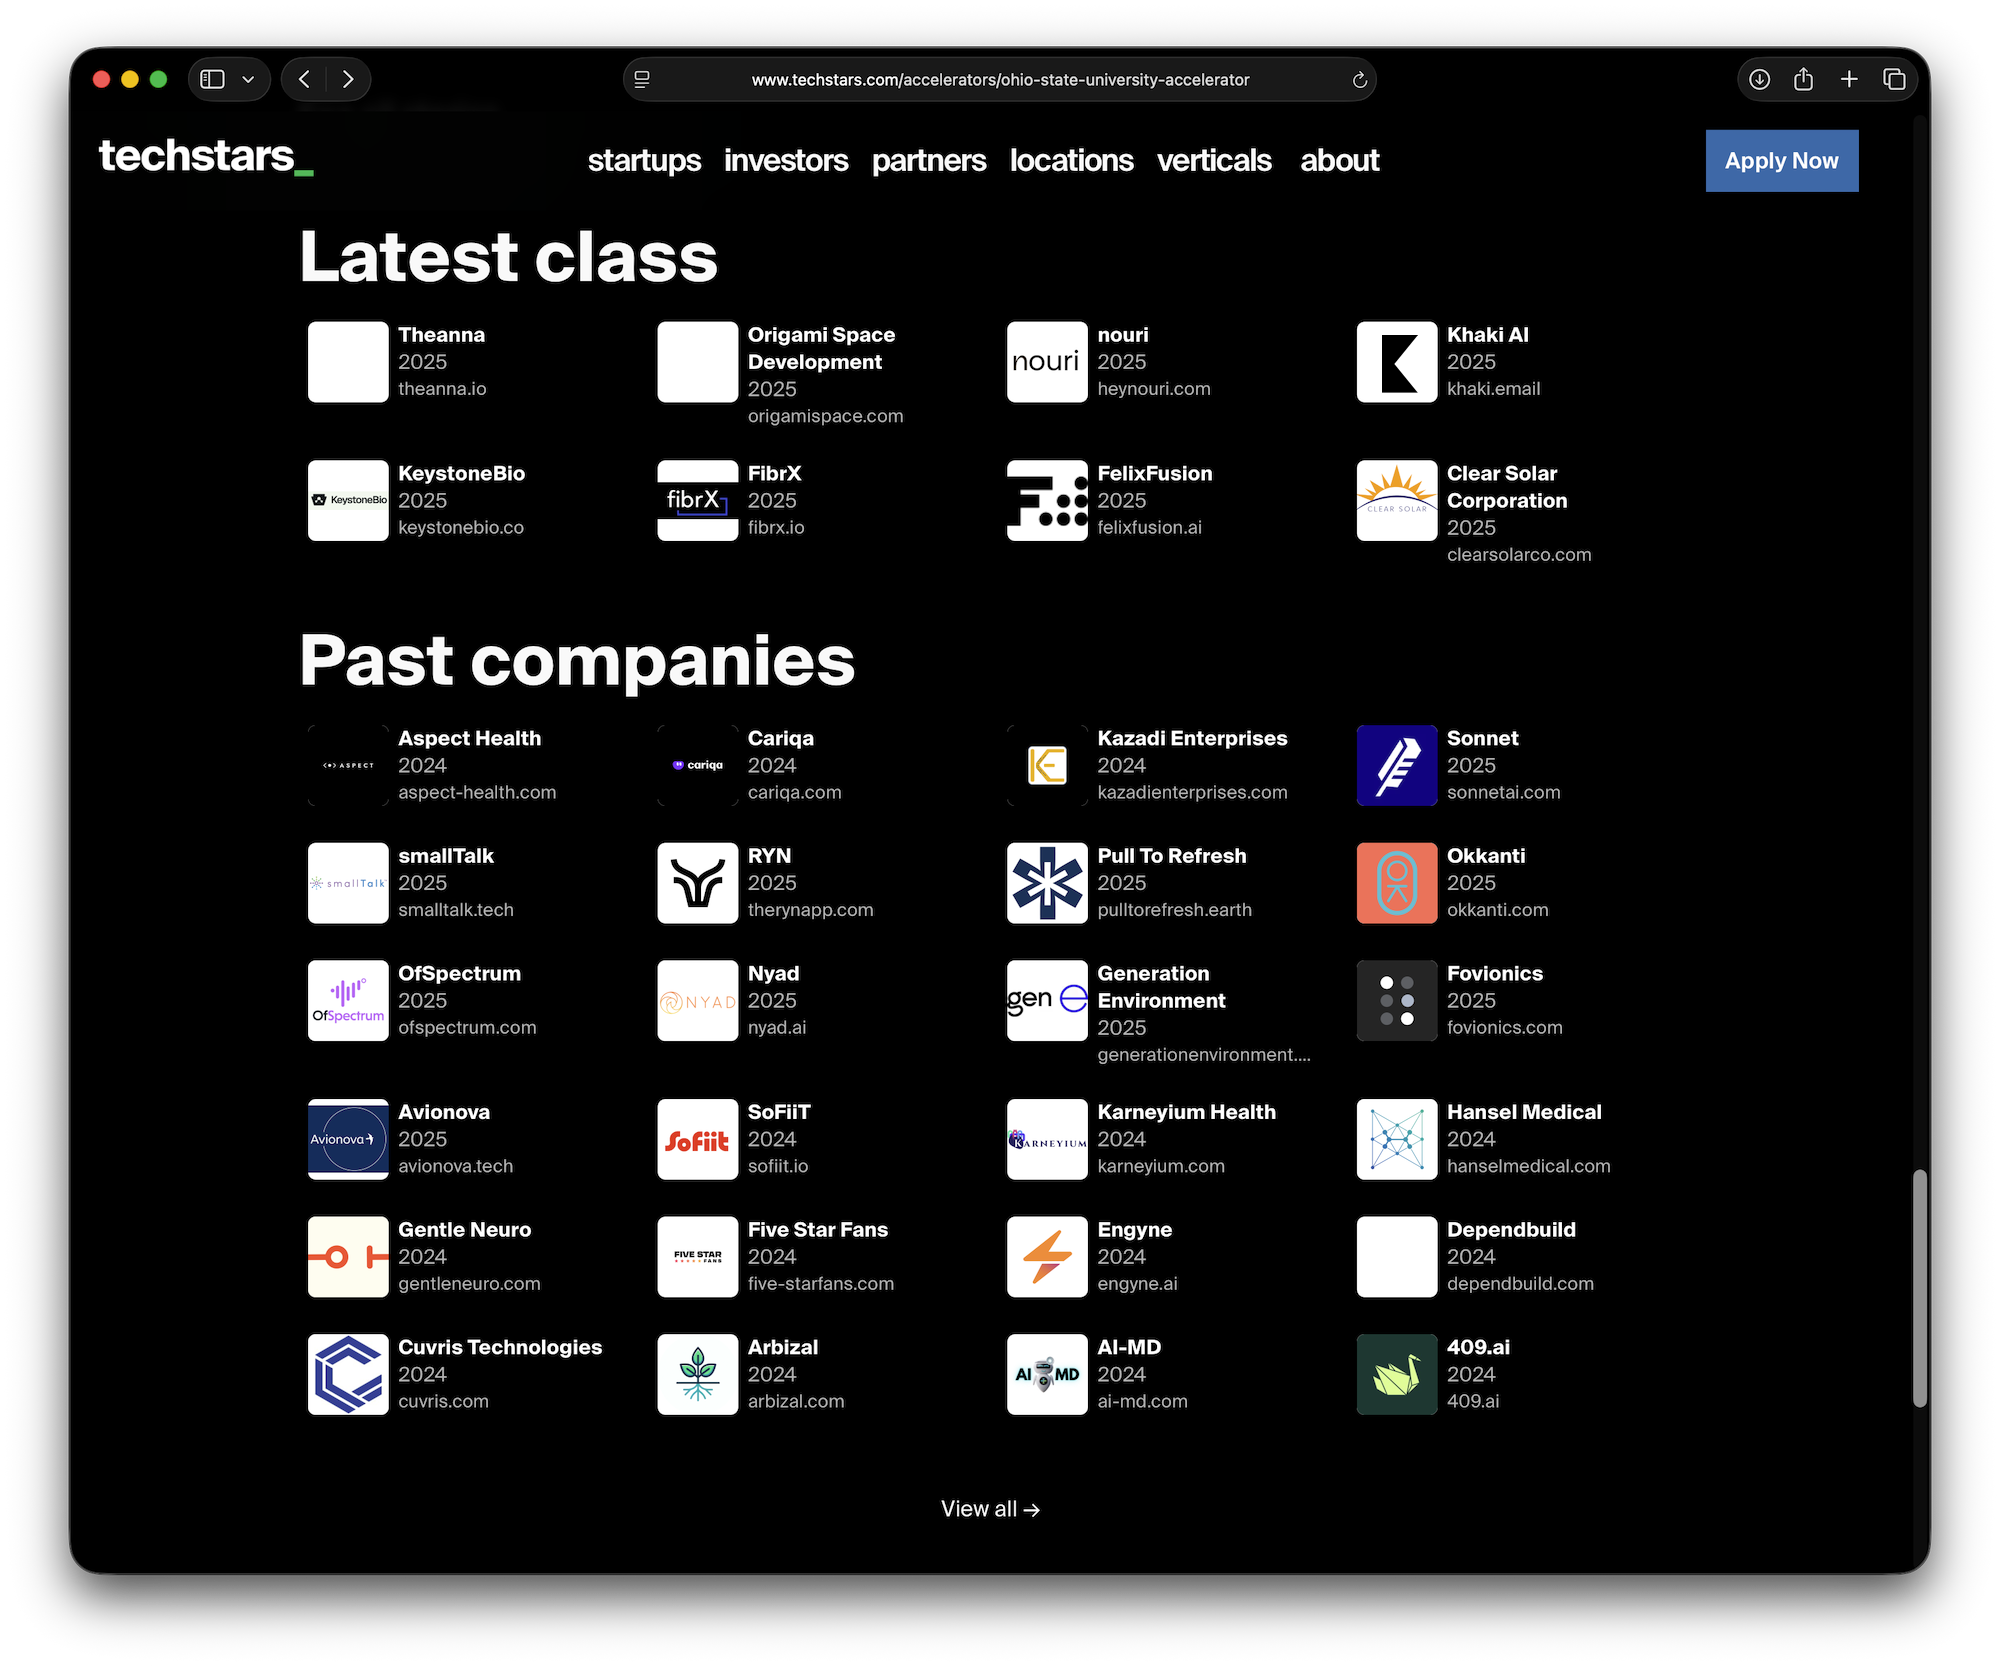Click the Sonnet company logo
Image resolution: width=2000 pixels, height=1666 pixels.
coord(1396,765)
